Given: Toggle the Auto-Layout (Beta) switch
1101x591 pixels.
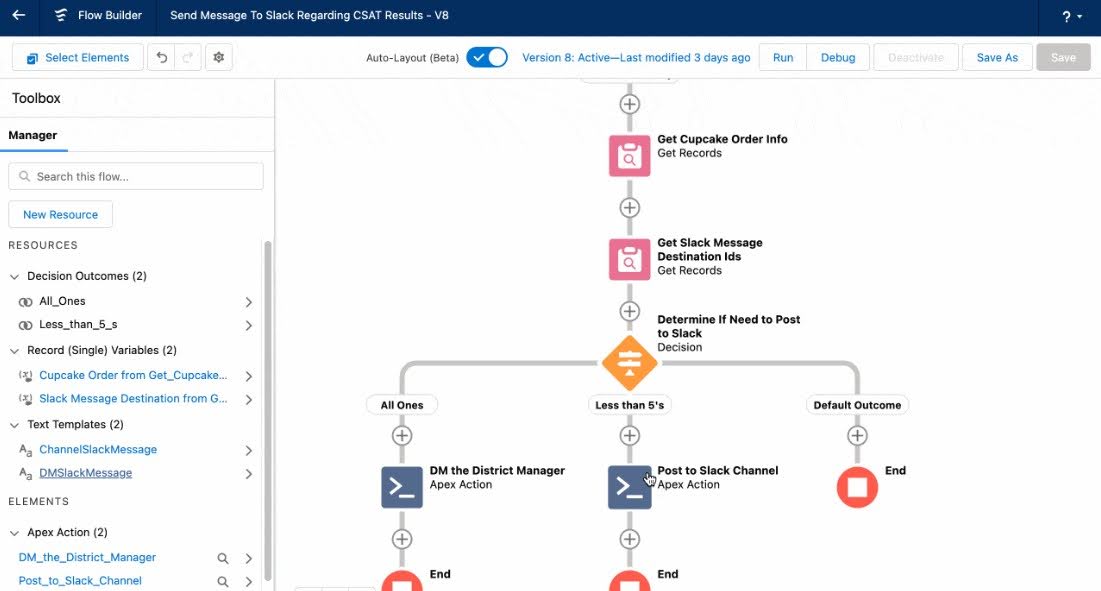Looking at the screenshot, I should [488, 58].
